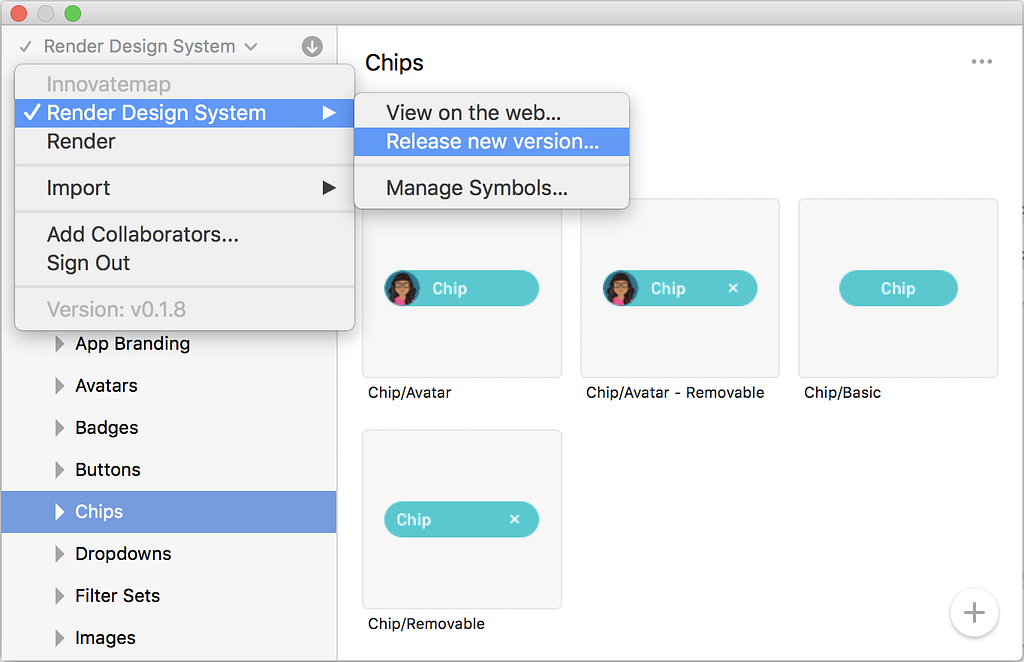Click the Chip/Avatar label text
The width and height of the screenshot is (1024, 662).
pos(409,392)
